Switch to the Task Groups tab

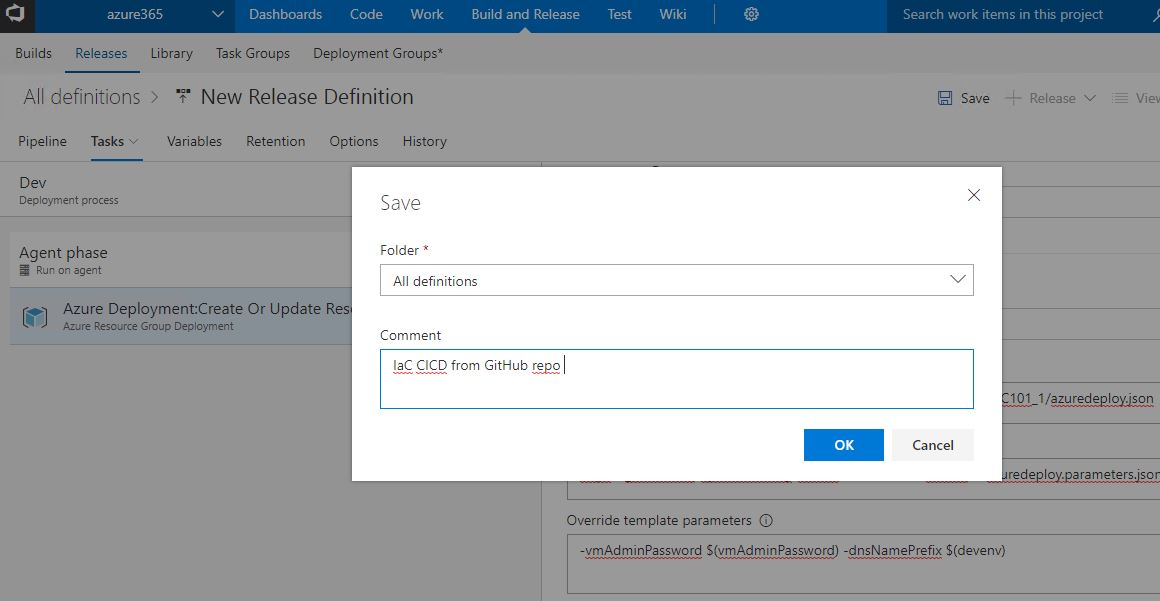pos(253,53)
